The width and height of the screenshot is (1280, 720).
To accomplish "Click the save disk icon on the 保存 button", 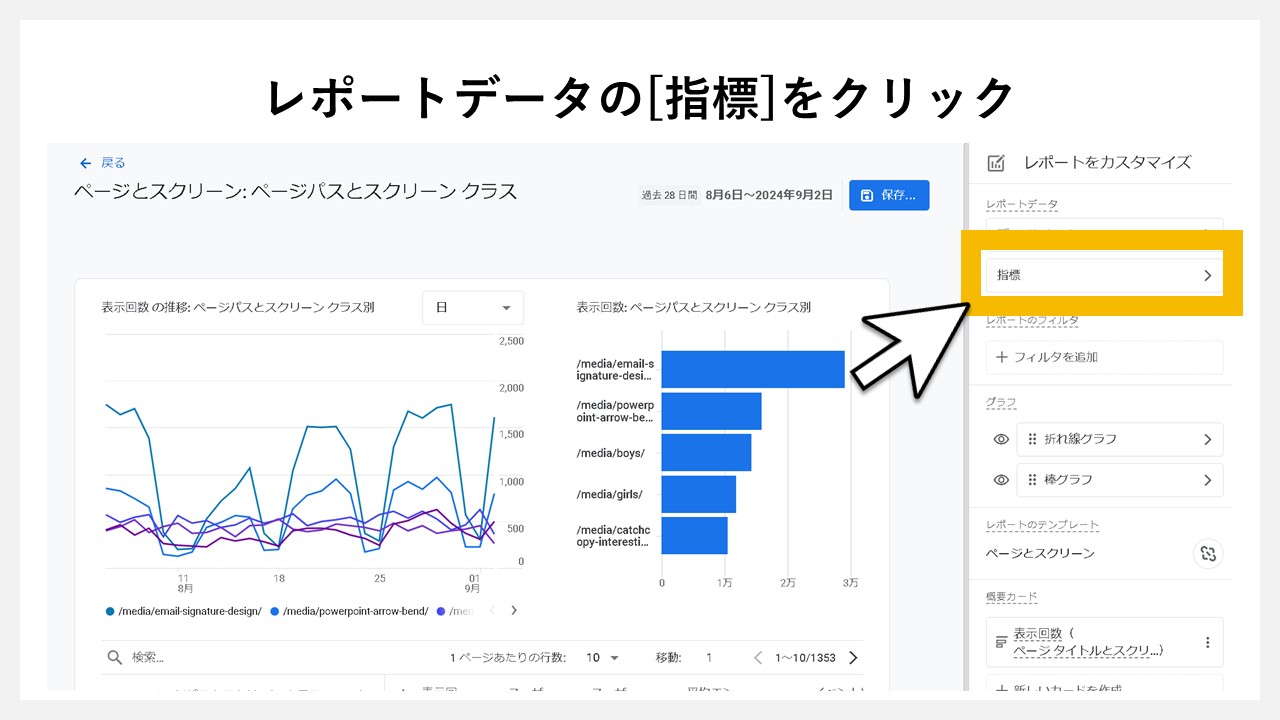I will click(x=866, y=195).
